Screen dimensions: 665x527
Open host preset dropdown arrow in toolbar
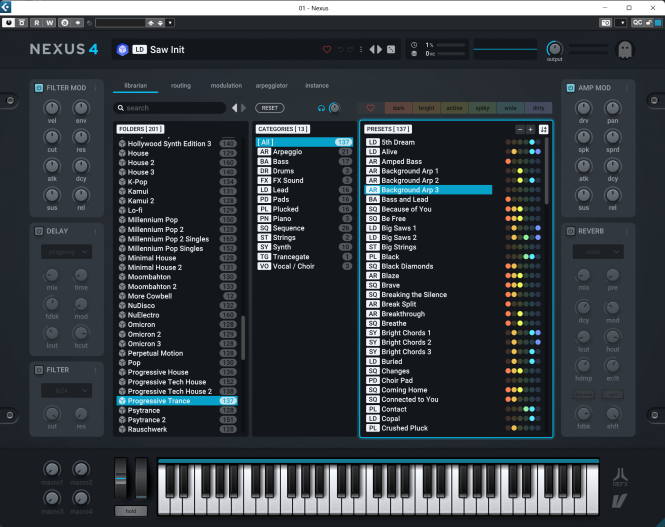(x=170, y=23)
